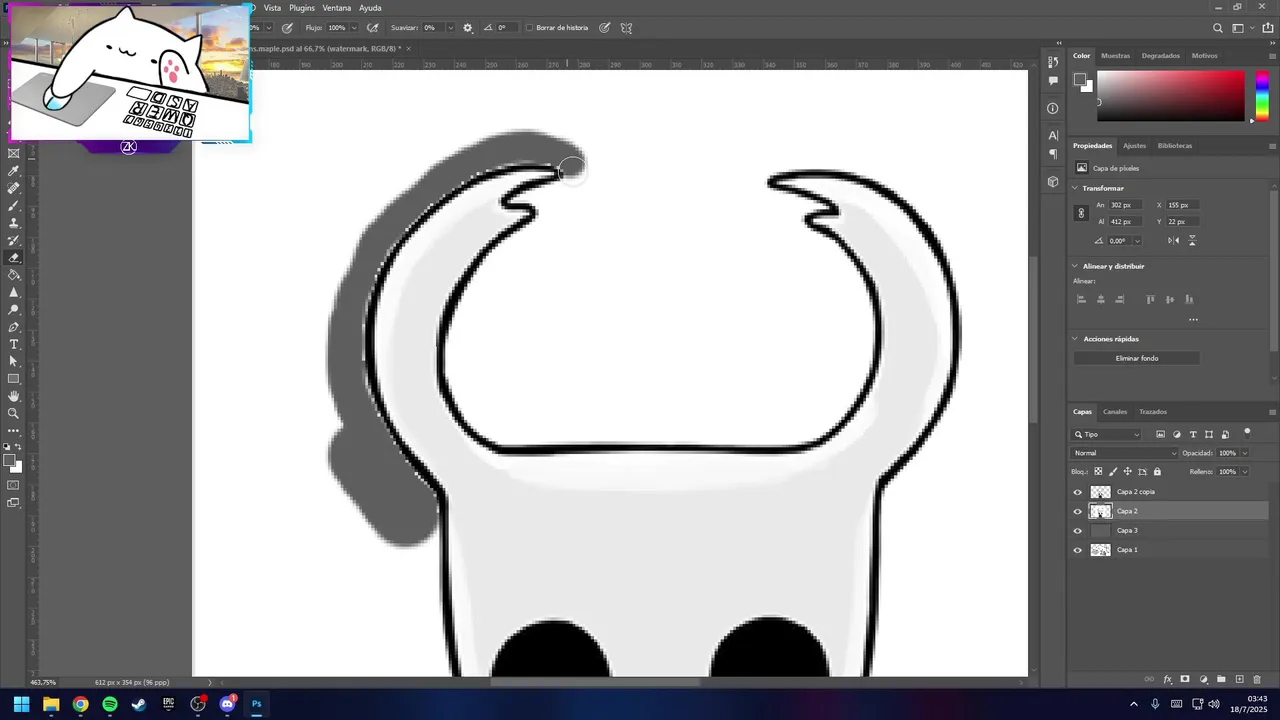The image size is (1280, 720).
Task: Select the Eyedropper tool
Action: (x=13, y=171)
